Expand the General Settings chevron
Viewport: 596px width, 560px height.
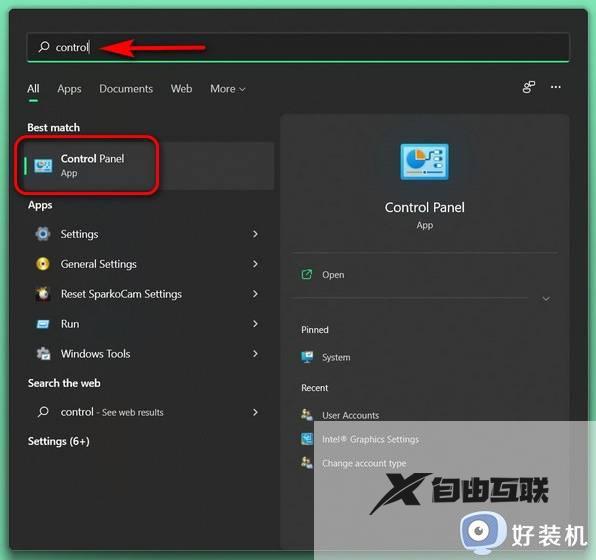coord(255,264)
